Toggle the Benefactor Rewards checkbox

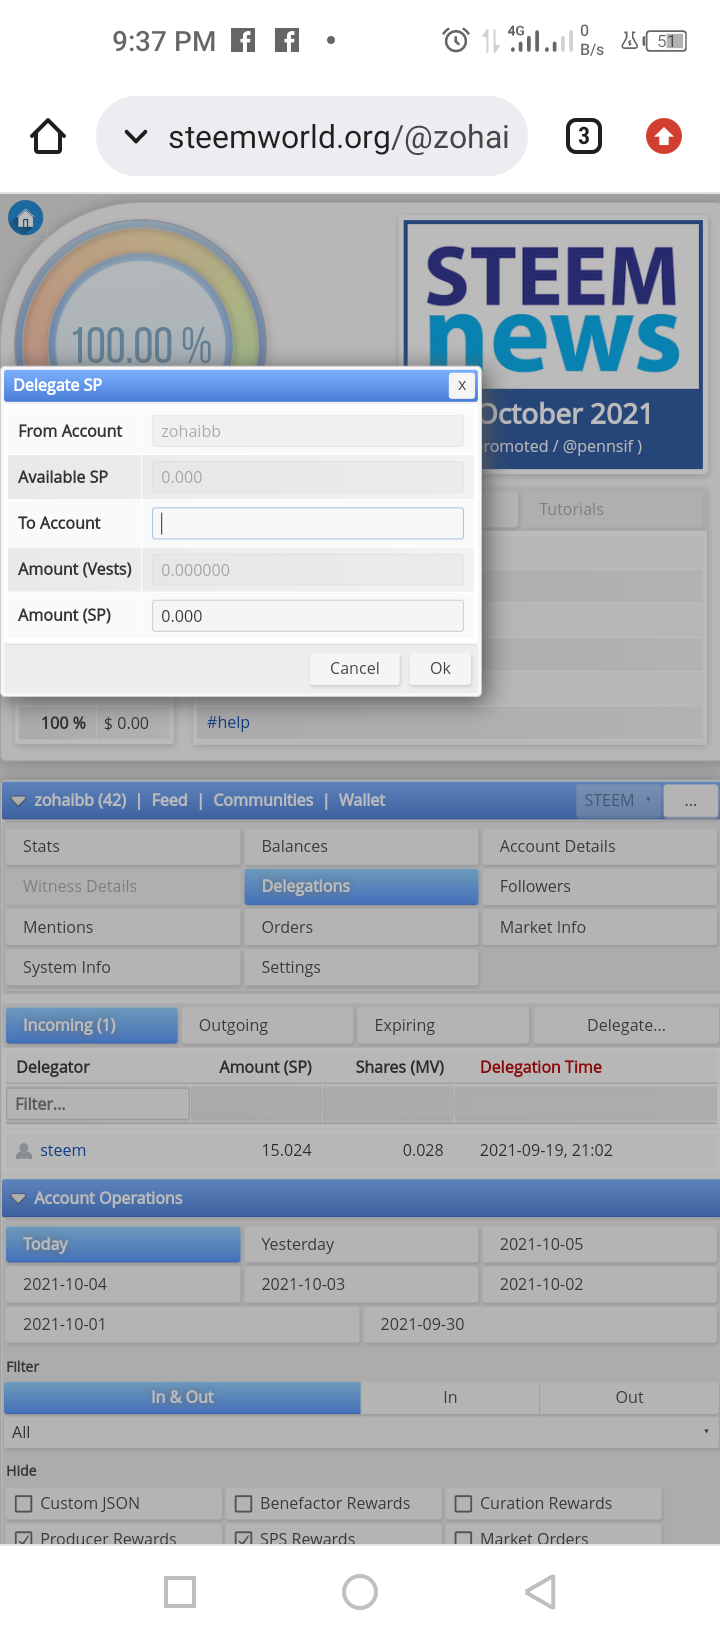(243, 1503)
